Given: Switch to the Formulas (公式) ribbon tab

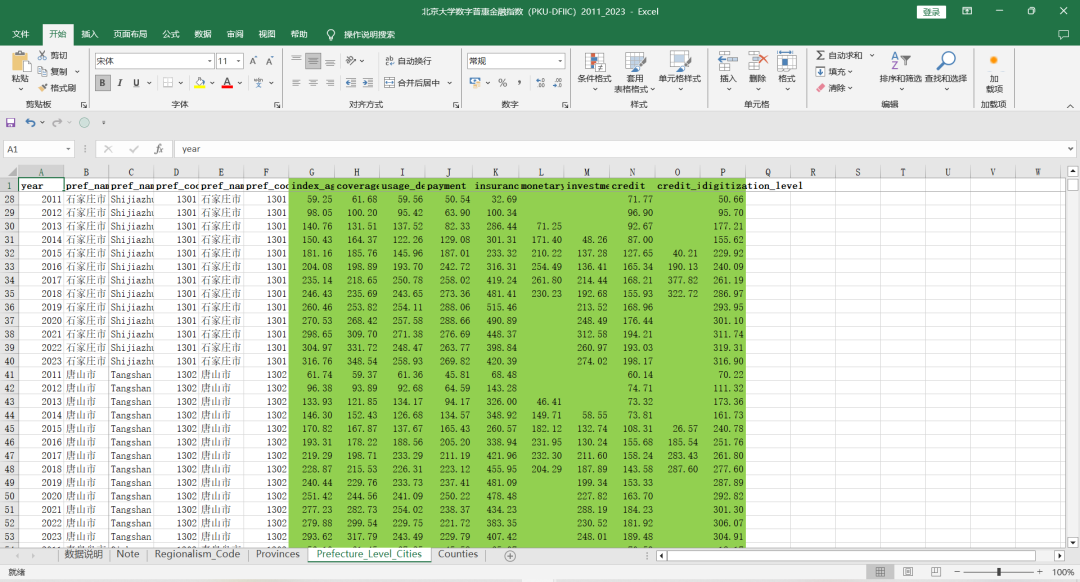Looking at the screenshot, I should (171, 34).
